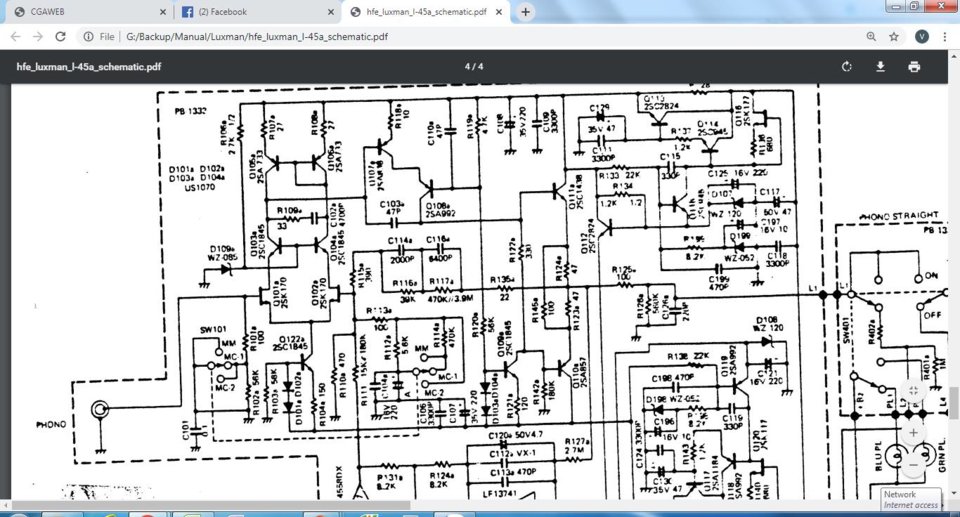This screenshot has height=517, width=960.
Task: Reload the current page
Action: tap(60, 37)
